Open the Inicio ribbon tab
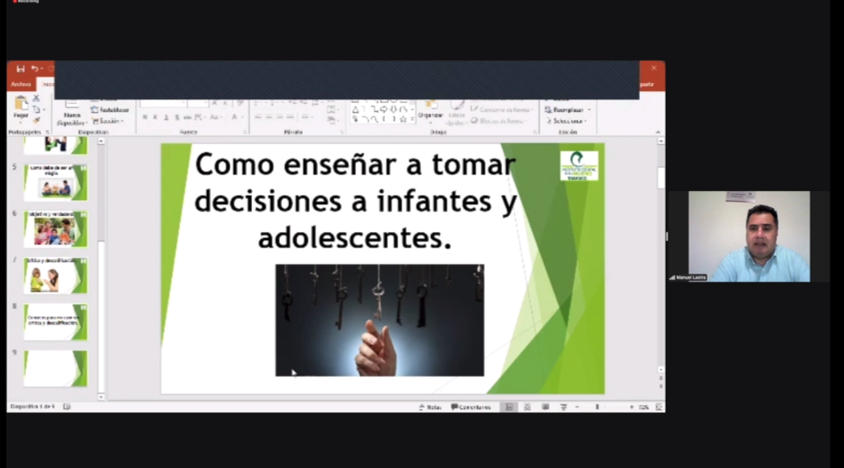This screenshot has width=844, height=468. click(x=47, y=84)
